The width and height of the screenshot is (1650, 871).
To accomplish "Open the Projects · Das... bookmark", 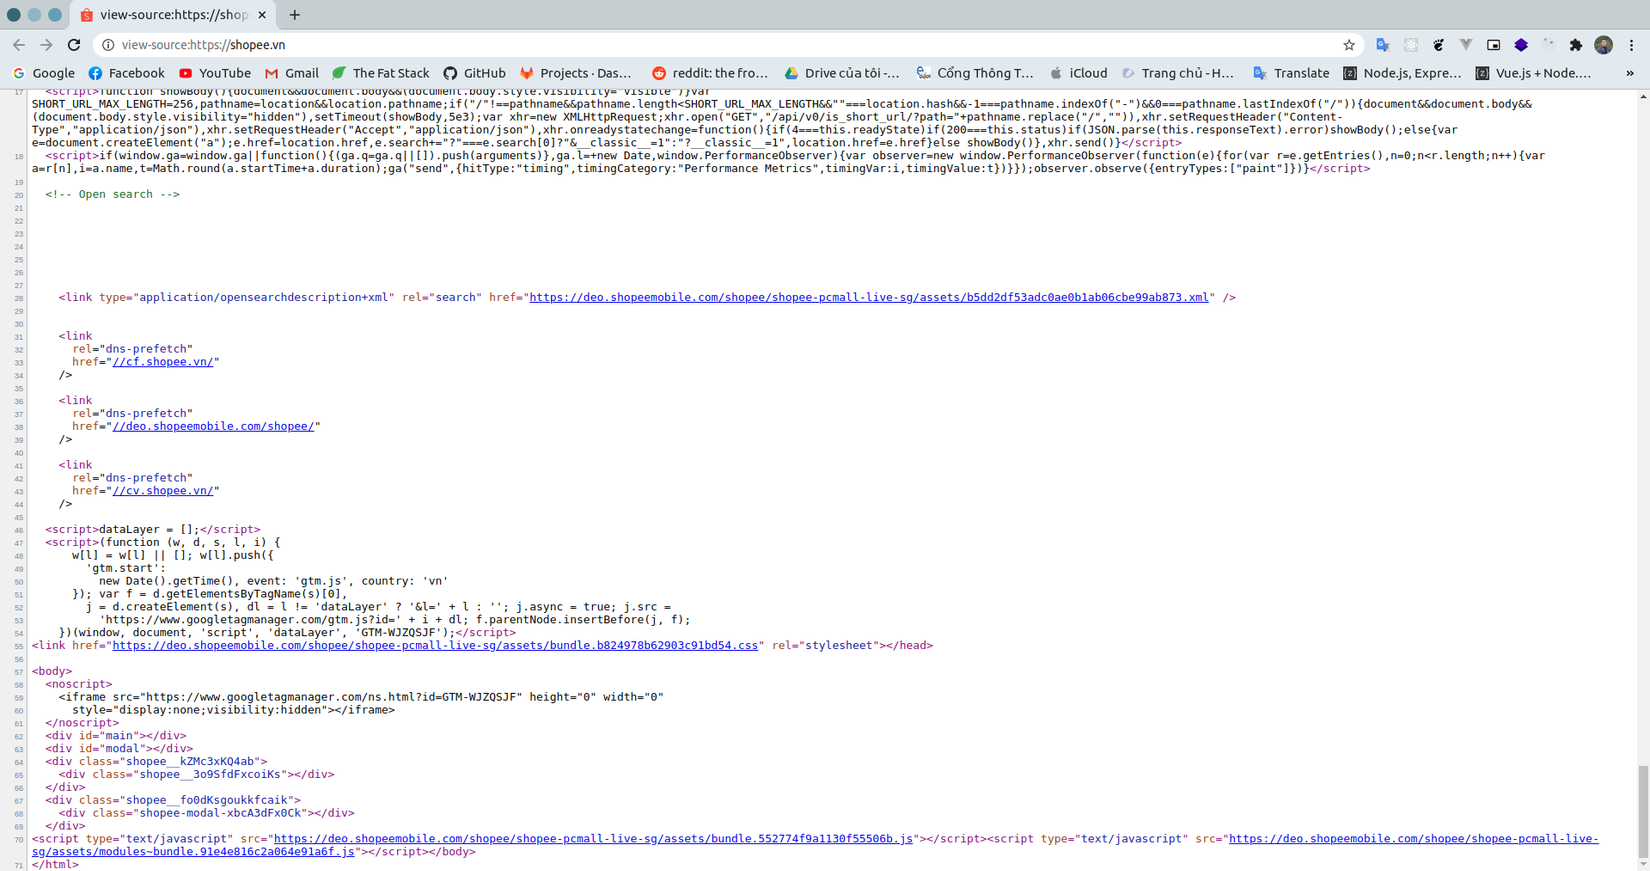I will pyautogui.click(x=575, y=73).
